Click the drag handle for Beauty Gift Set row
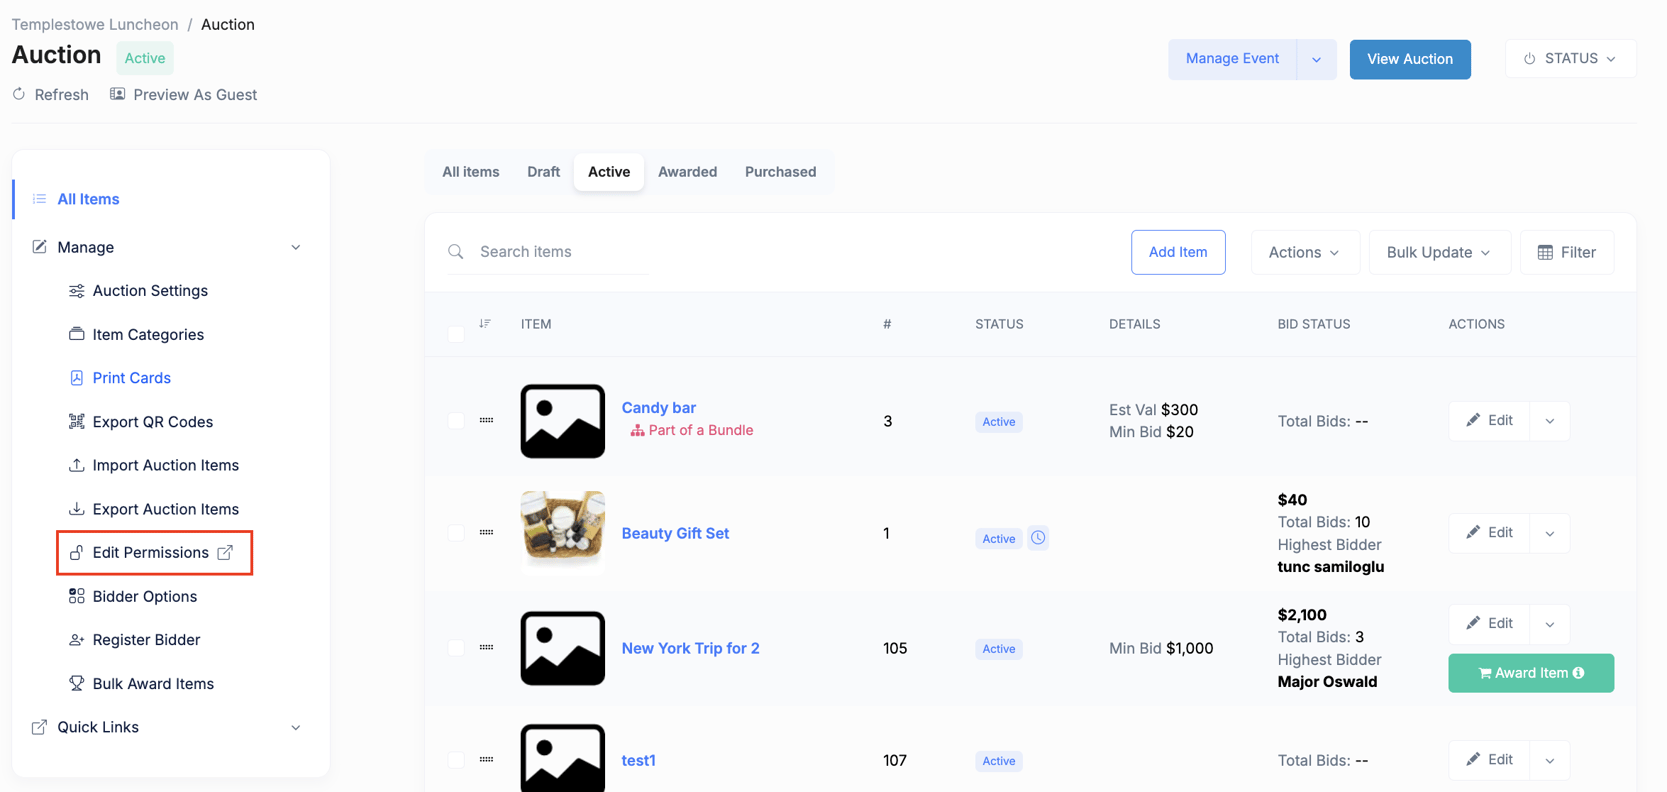This screenshot has width=1667, height=792. tap(487, 533)
